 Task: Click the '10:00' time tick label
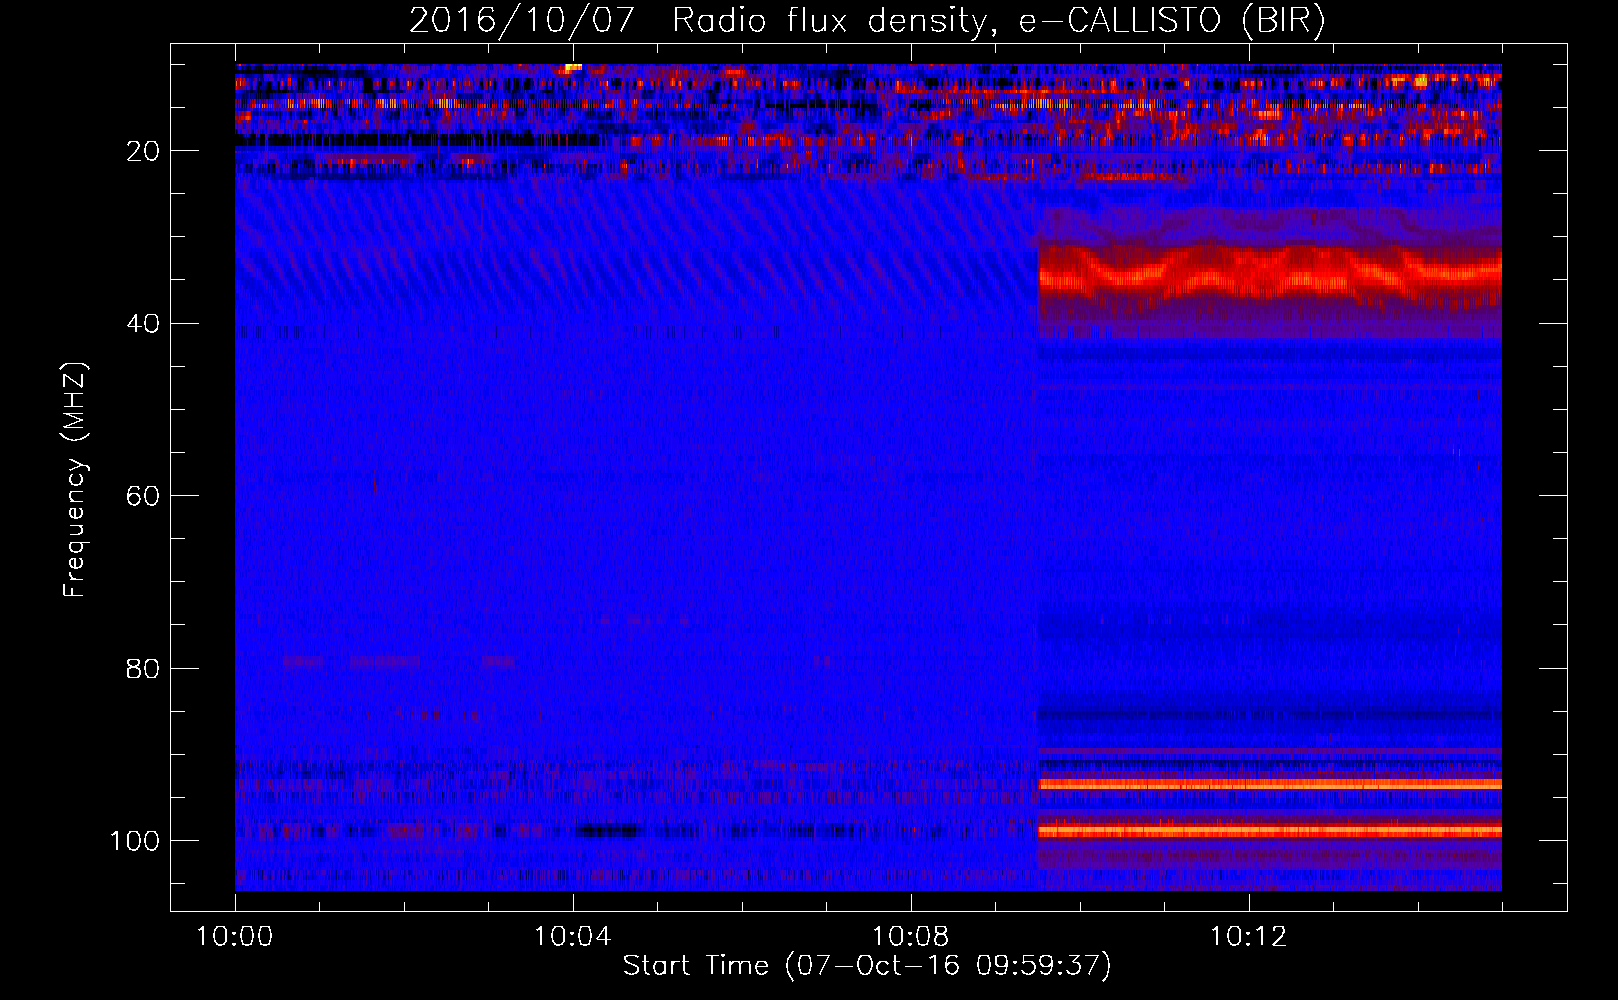pos(235,937)
